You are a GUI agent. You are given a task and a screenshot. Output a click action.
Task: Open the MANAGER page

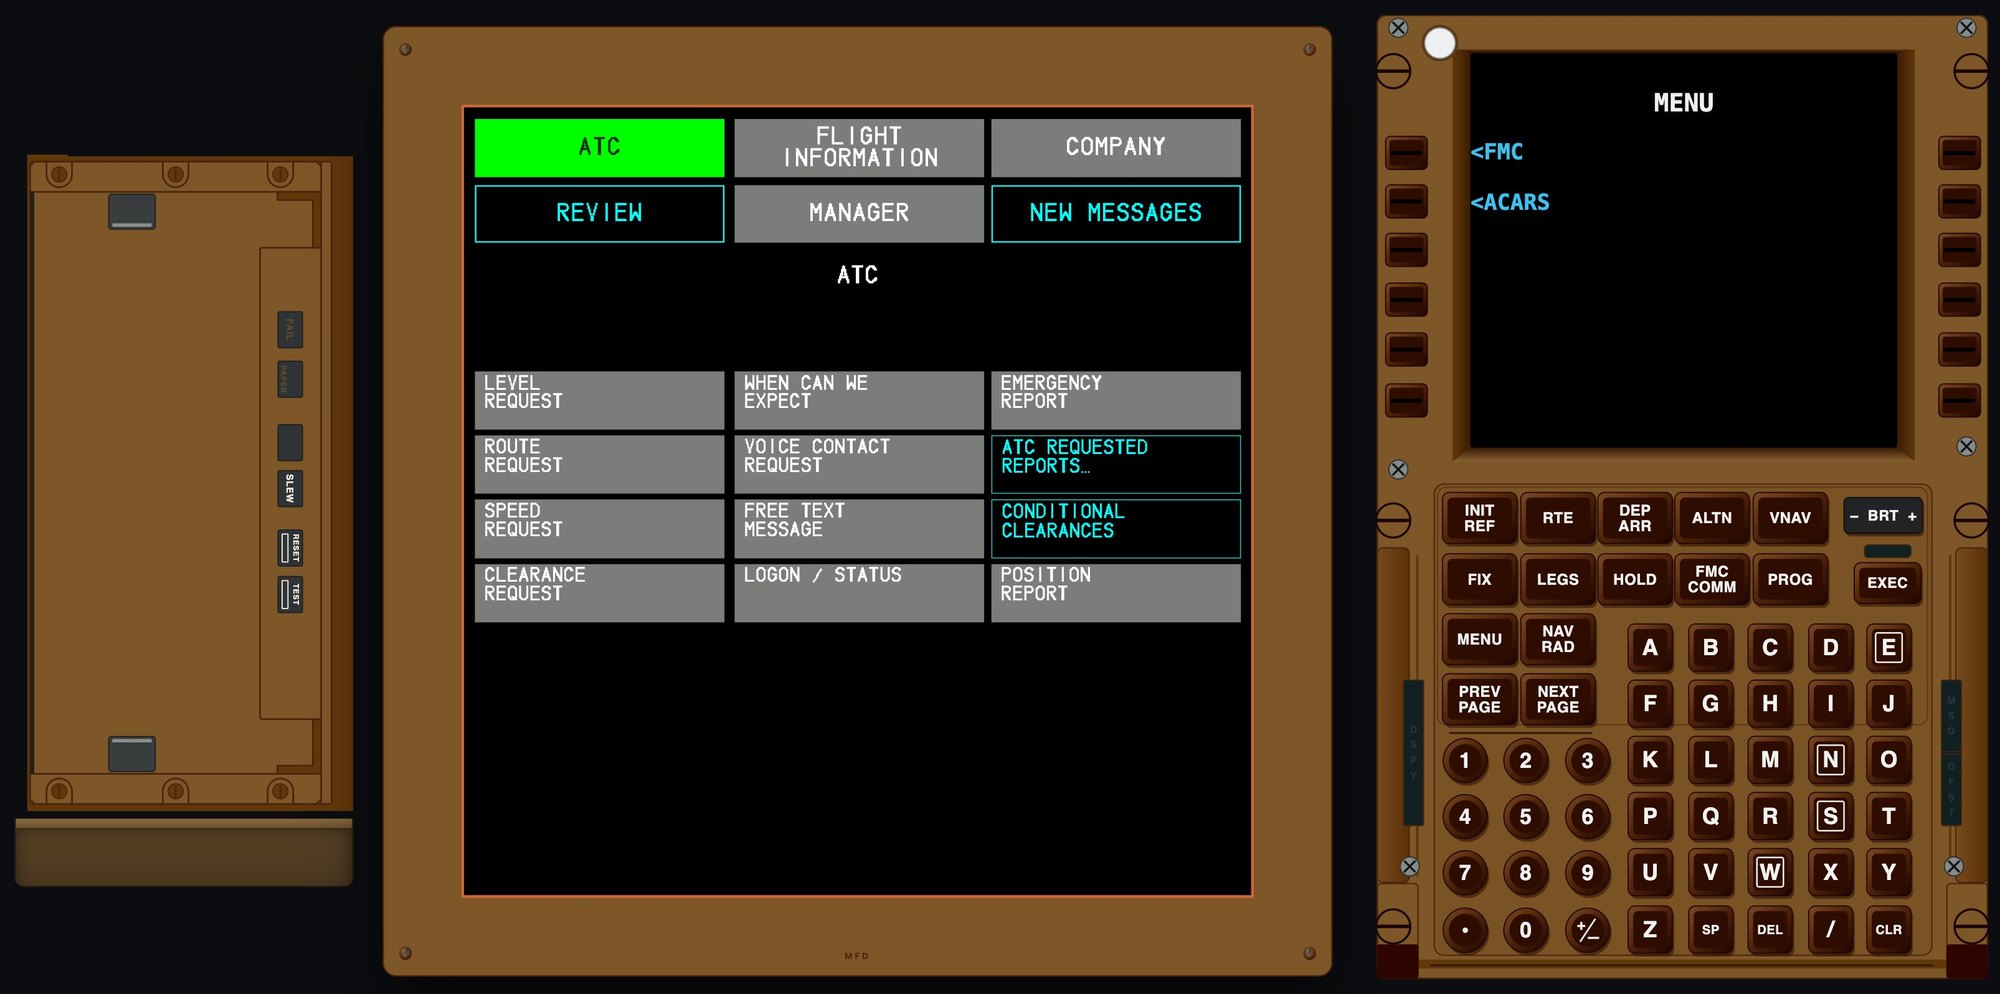click(859, 213)
